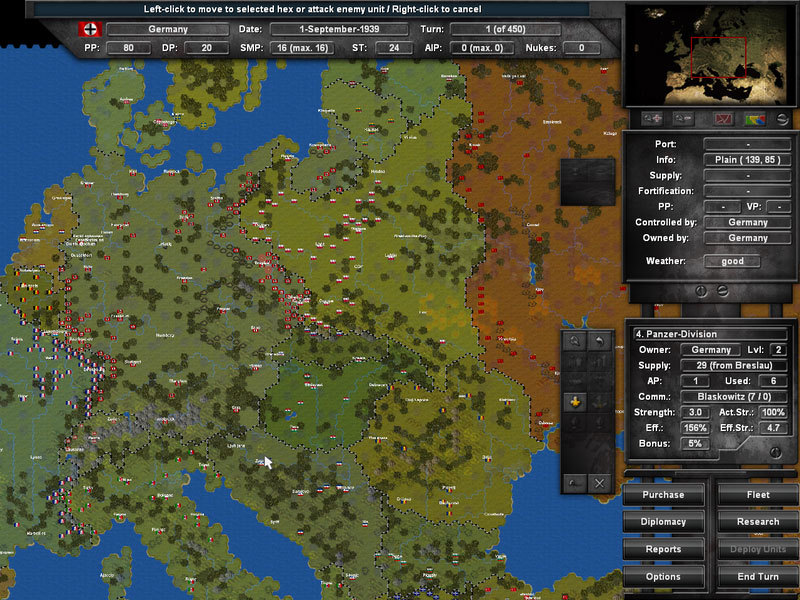Screen dimensions: 800x600
Task: Click the globe icon beside the map mode buttons
Action: point(782,119)
